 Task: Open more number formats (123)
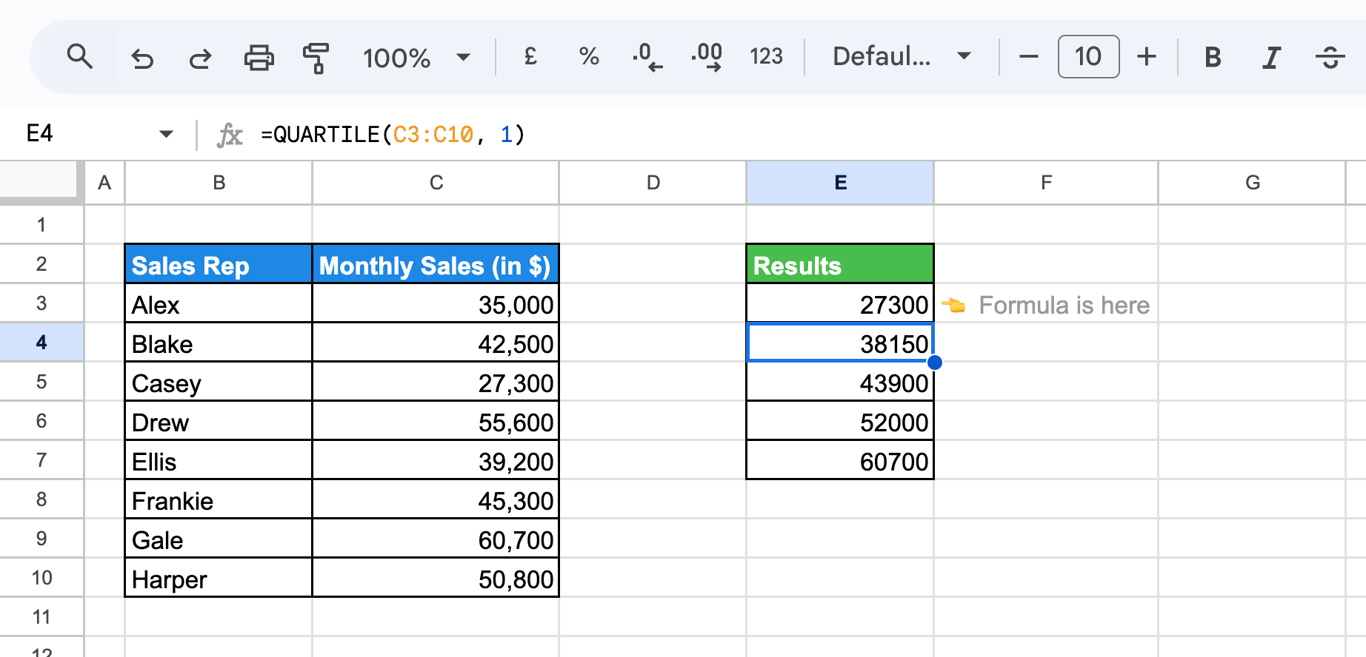tap(766, 57)
